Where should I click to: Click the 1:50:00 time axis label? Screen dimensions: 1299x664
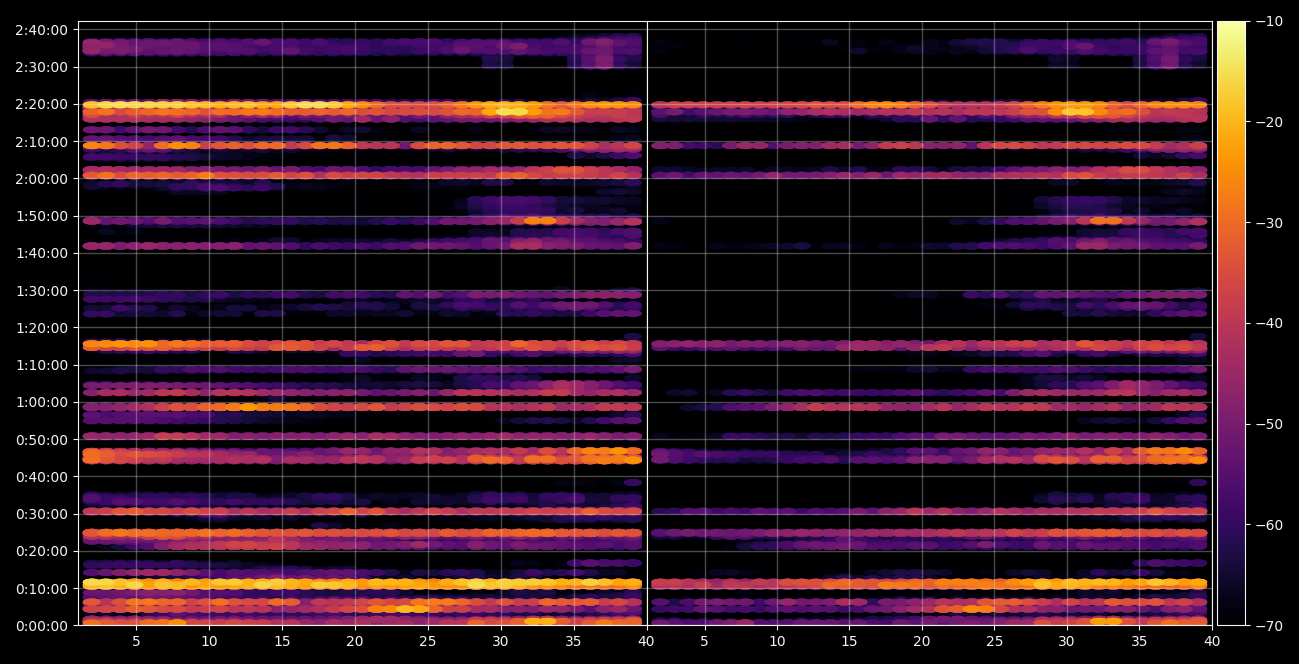pos(41,216)
